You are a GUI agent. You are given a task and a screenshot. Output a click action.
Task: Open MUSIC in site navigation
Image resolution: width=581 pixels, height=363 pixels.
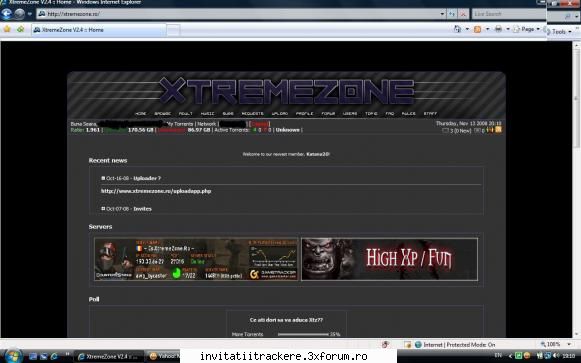[208, 113]
